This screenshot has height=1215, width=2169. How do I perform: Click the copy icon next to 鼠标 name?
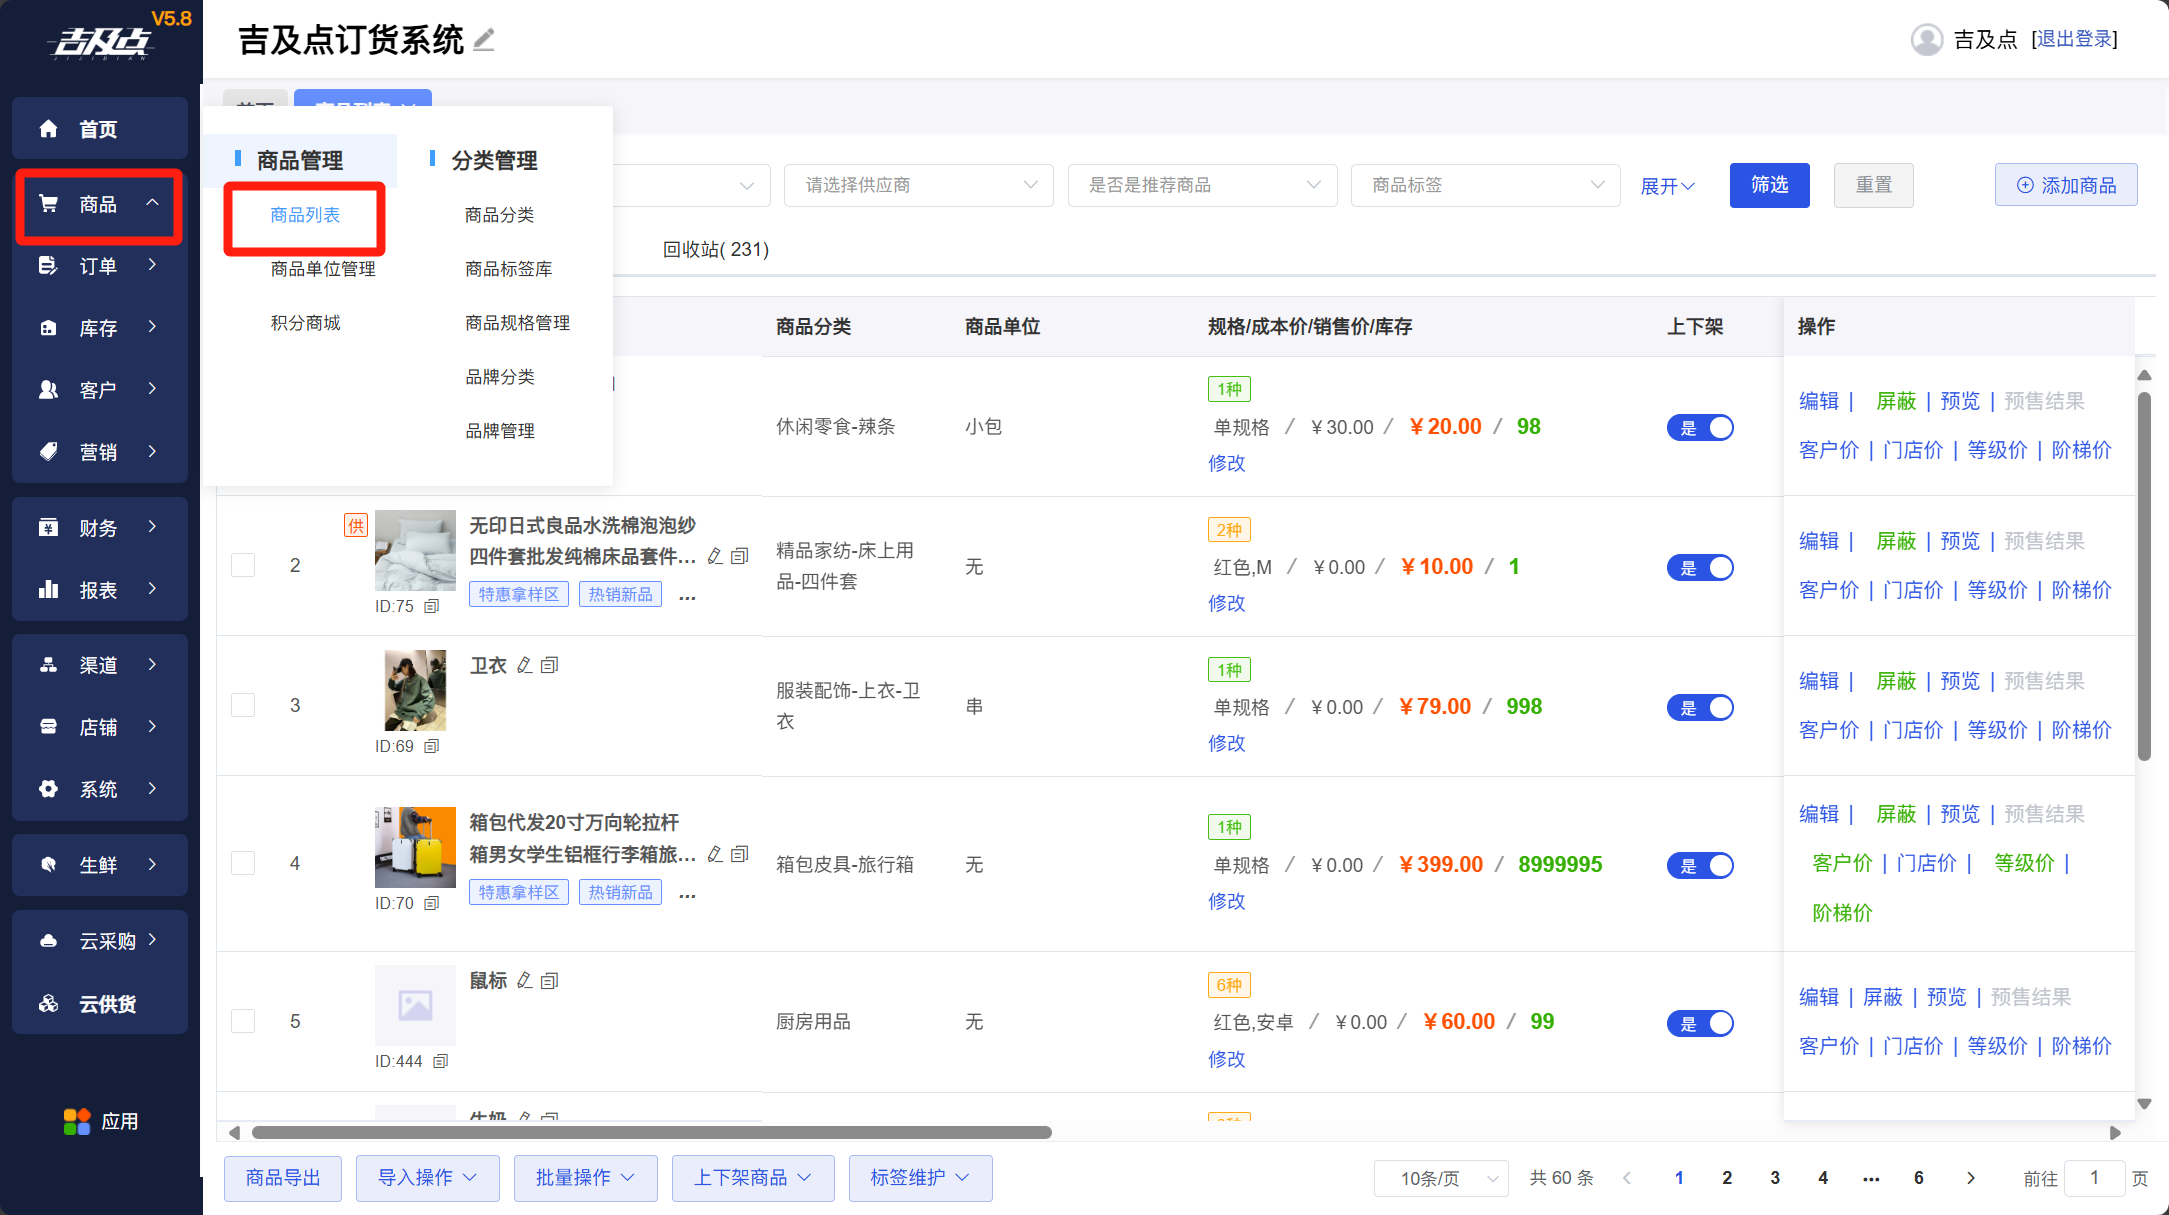tap(549, 981)
